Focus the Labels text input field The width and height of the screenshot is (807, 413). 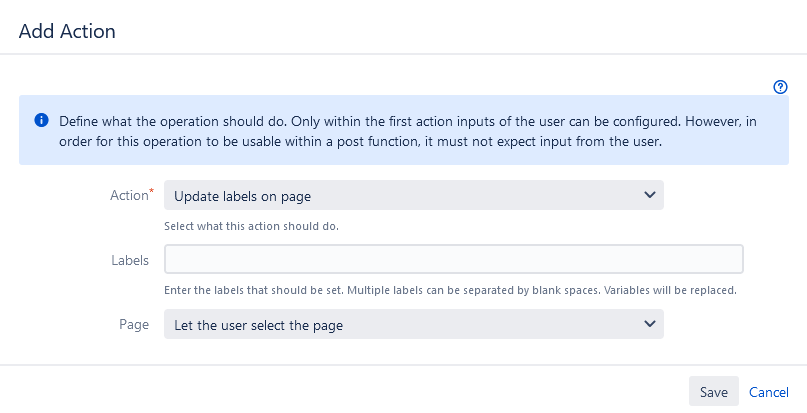453,259
